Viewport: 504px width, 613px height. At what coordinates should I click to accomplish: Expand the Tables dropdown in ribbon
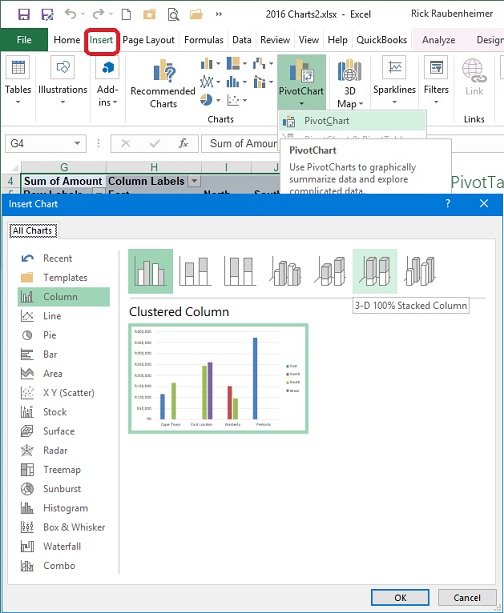point(18,102)
